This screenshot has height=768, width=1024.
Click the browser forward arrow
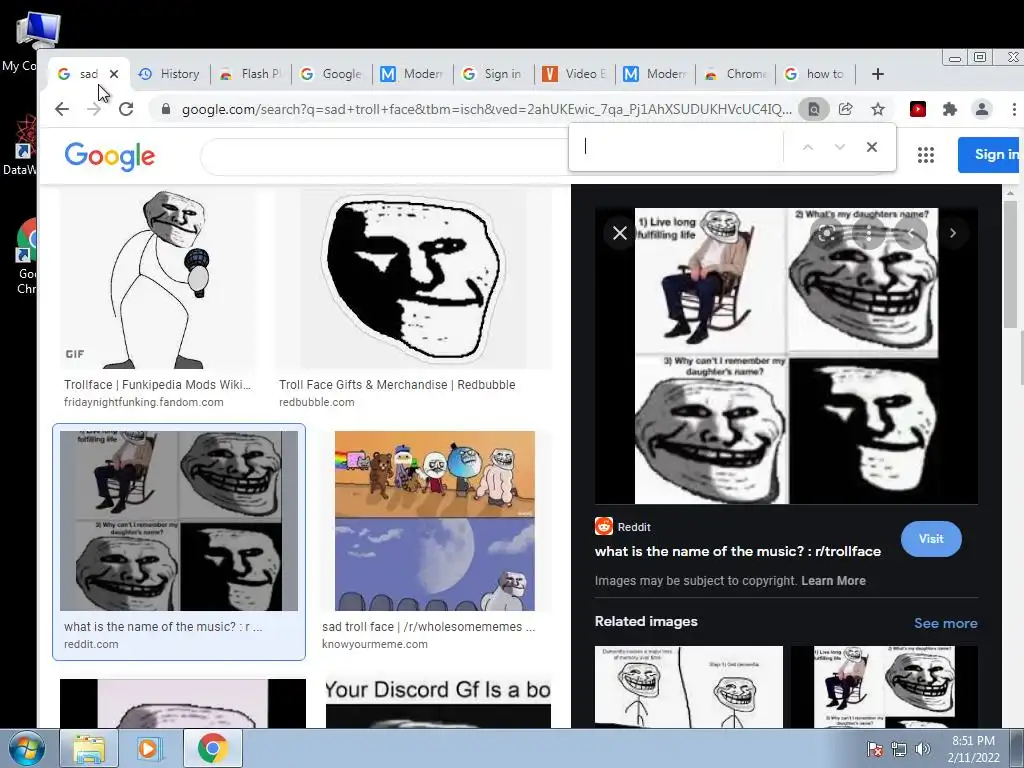[94, 109]
